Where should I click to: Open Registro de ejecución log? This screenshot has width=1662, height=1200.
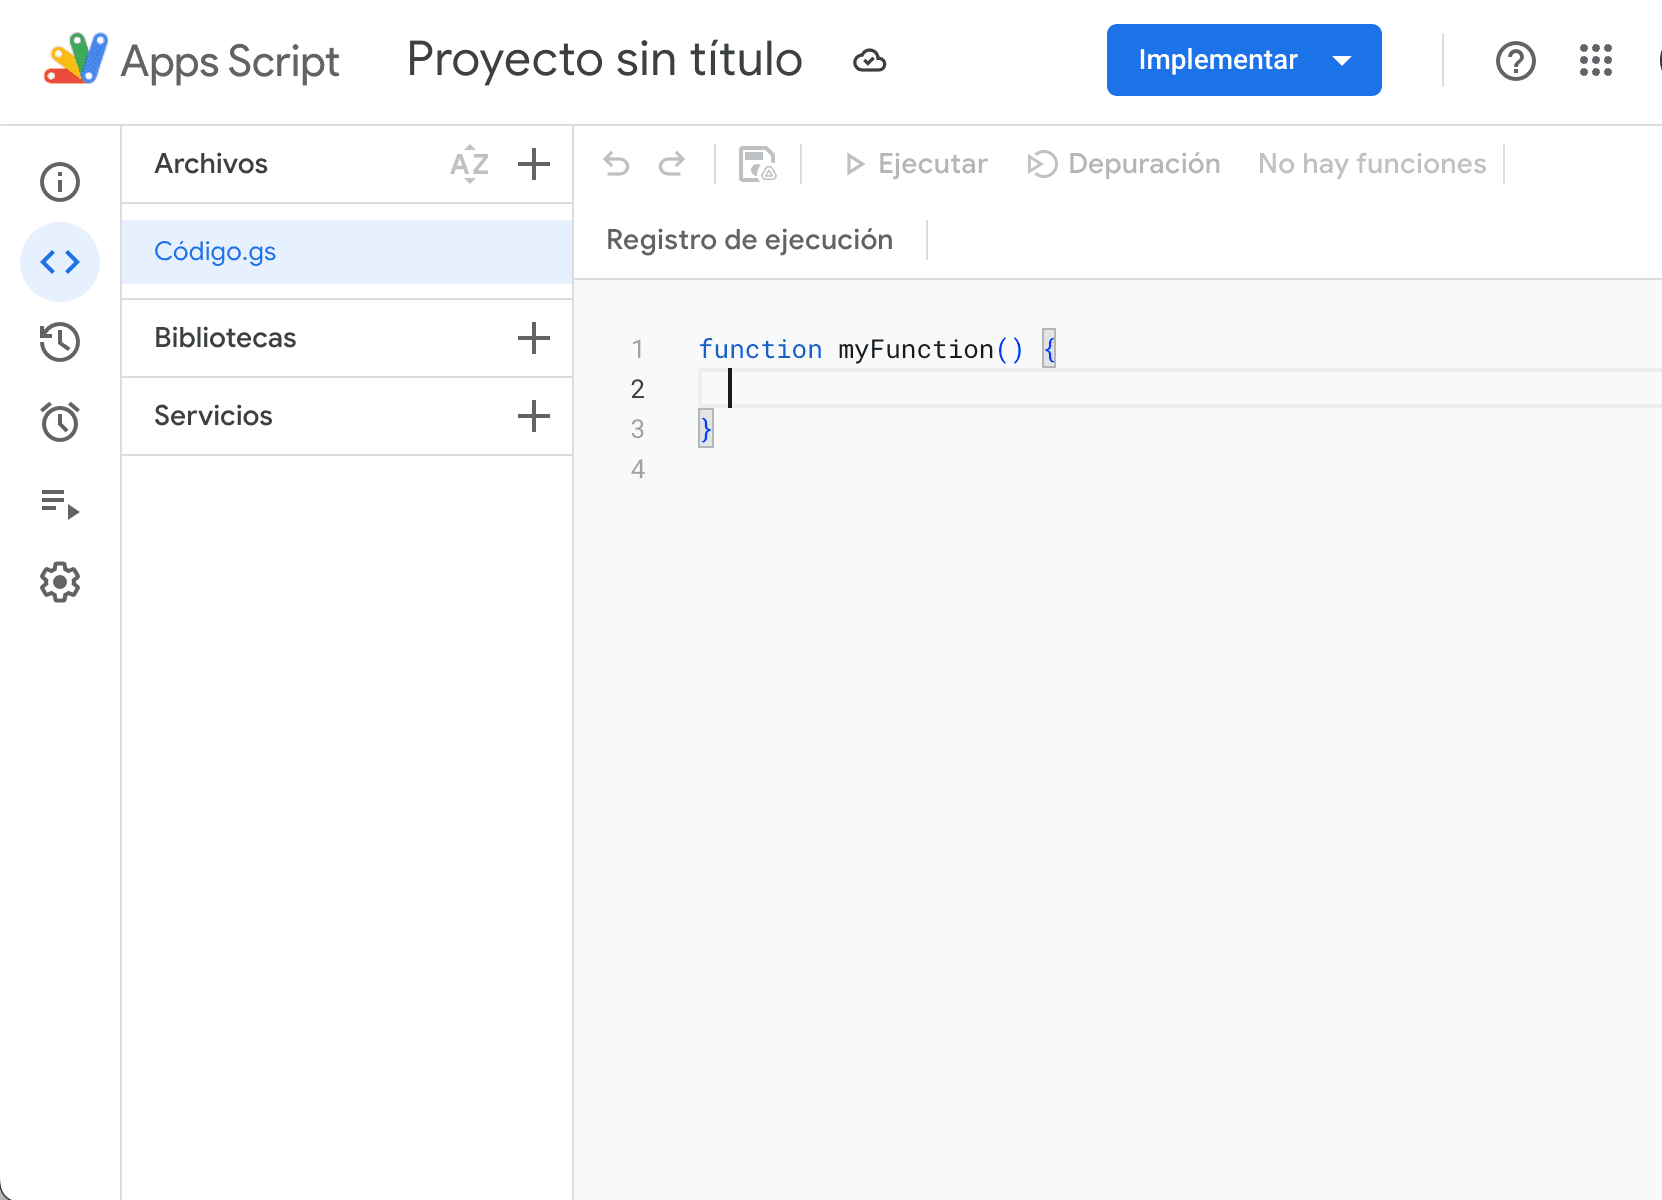pos(749,240)
